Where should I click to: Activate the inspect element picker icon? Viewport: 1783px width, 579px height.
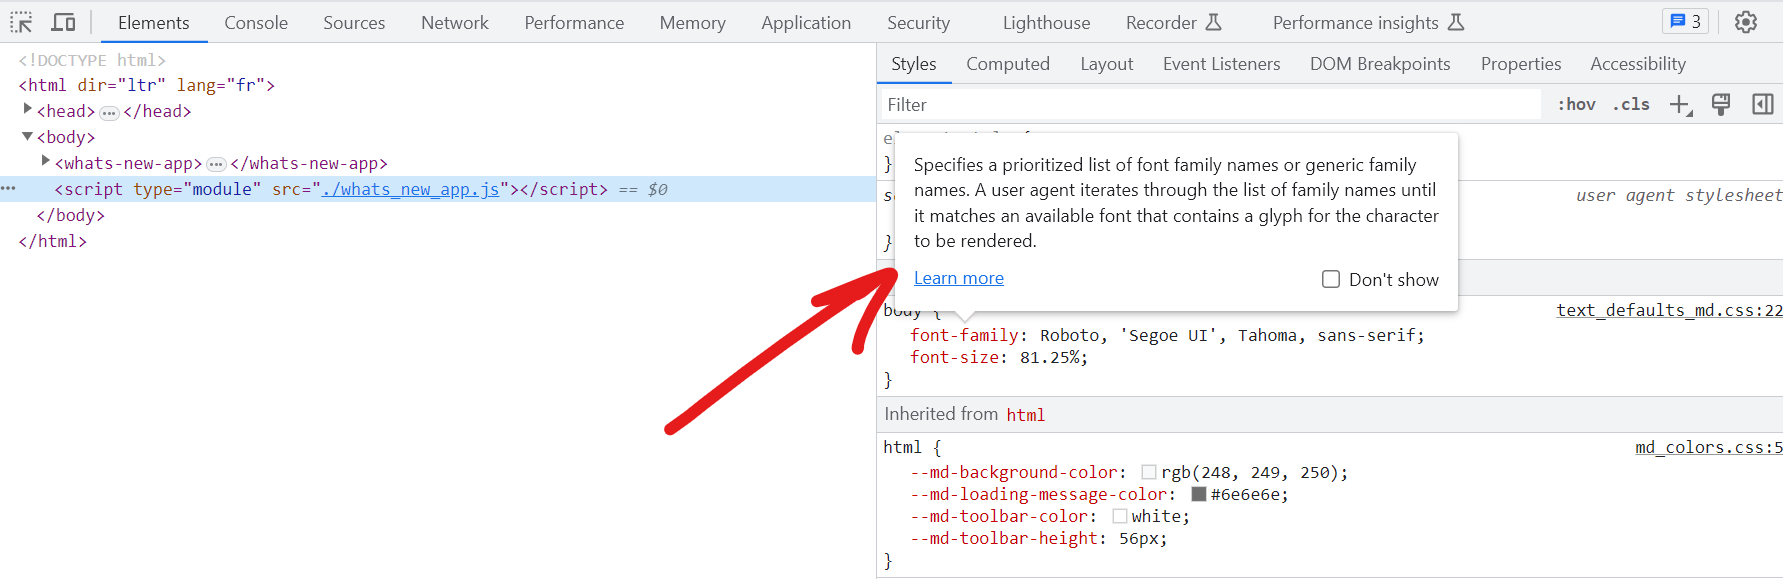point(21,22)
